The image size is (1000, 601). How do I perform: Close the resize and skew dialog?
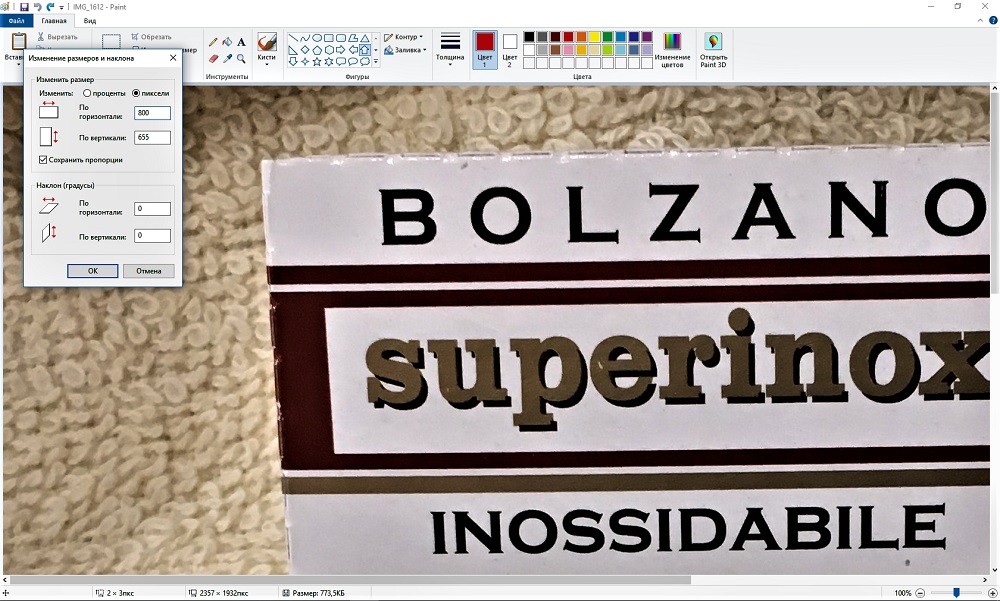tap(173, 58)
